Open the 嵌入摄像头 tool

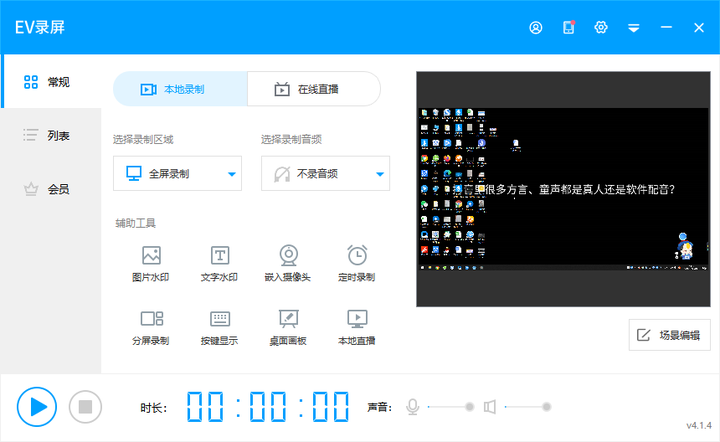[288, 263]
